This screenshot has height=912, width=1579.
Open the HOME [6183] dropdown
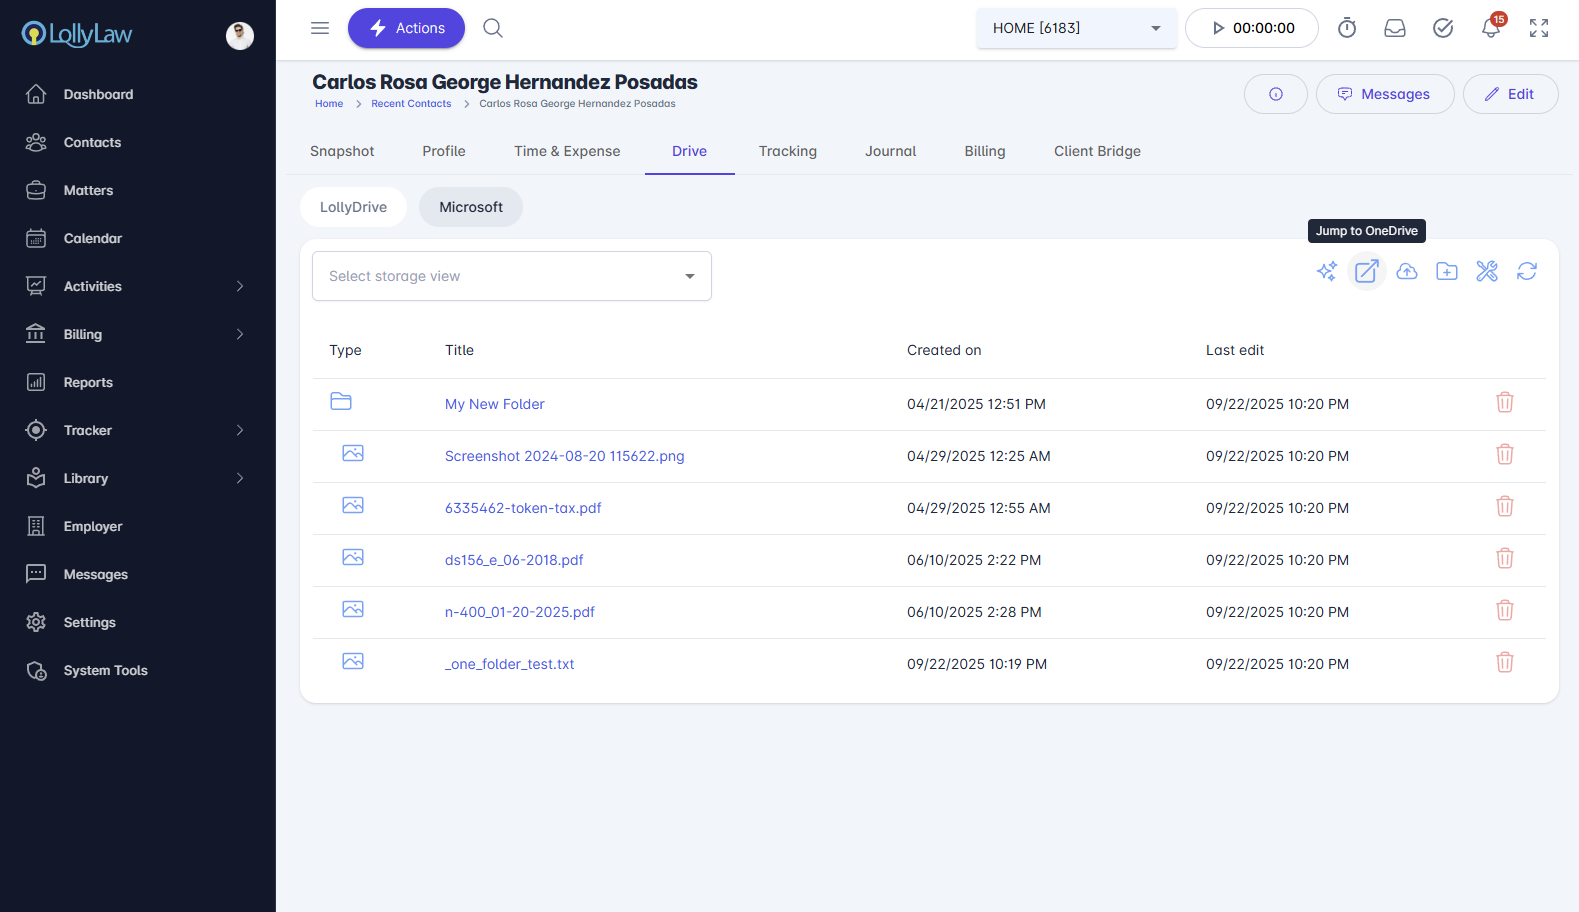coord(1076,28)
